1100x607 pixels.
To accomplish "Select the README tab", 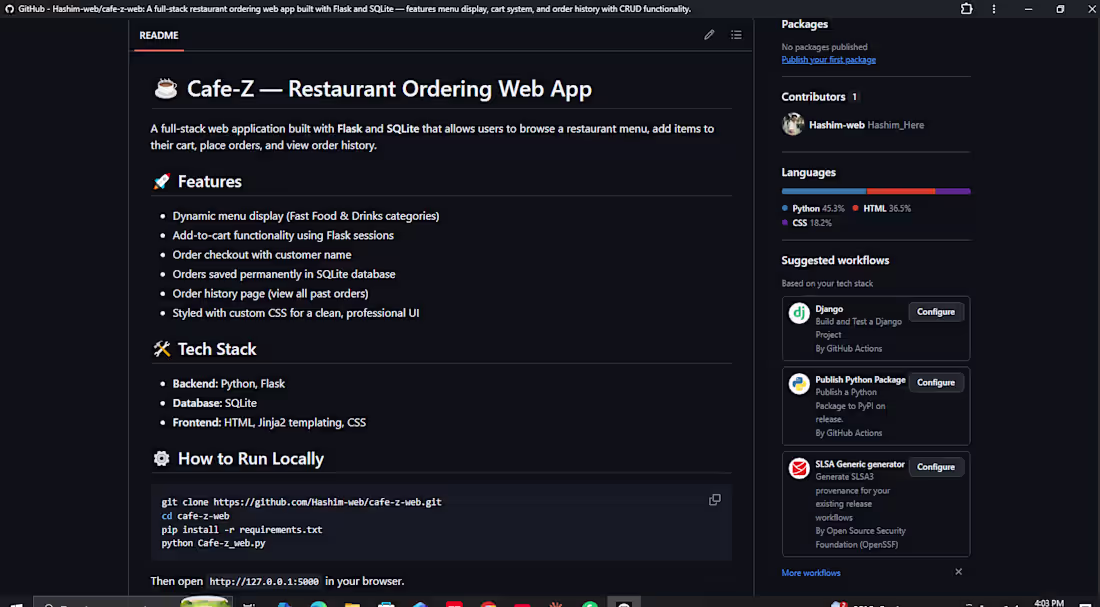I will click(x=159, y=35).
